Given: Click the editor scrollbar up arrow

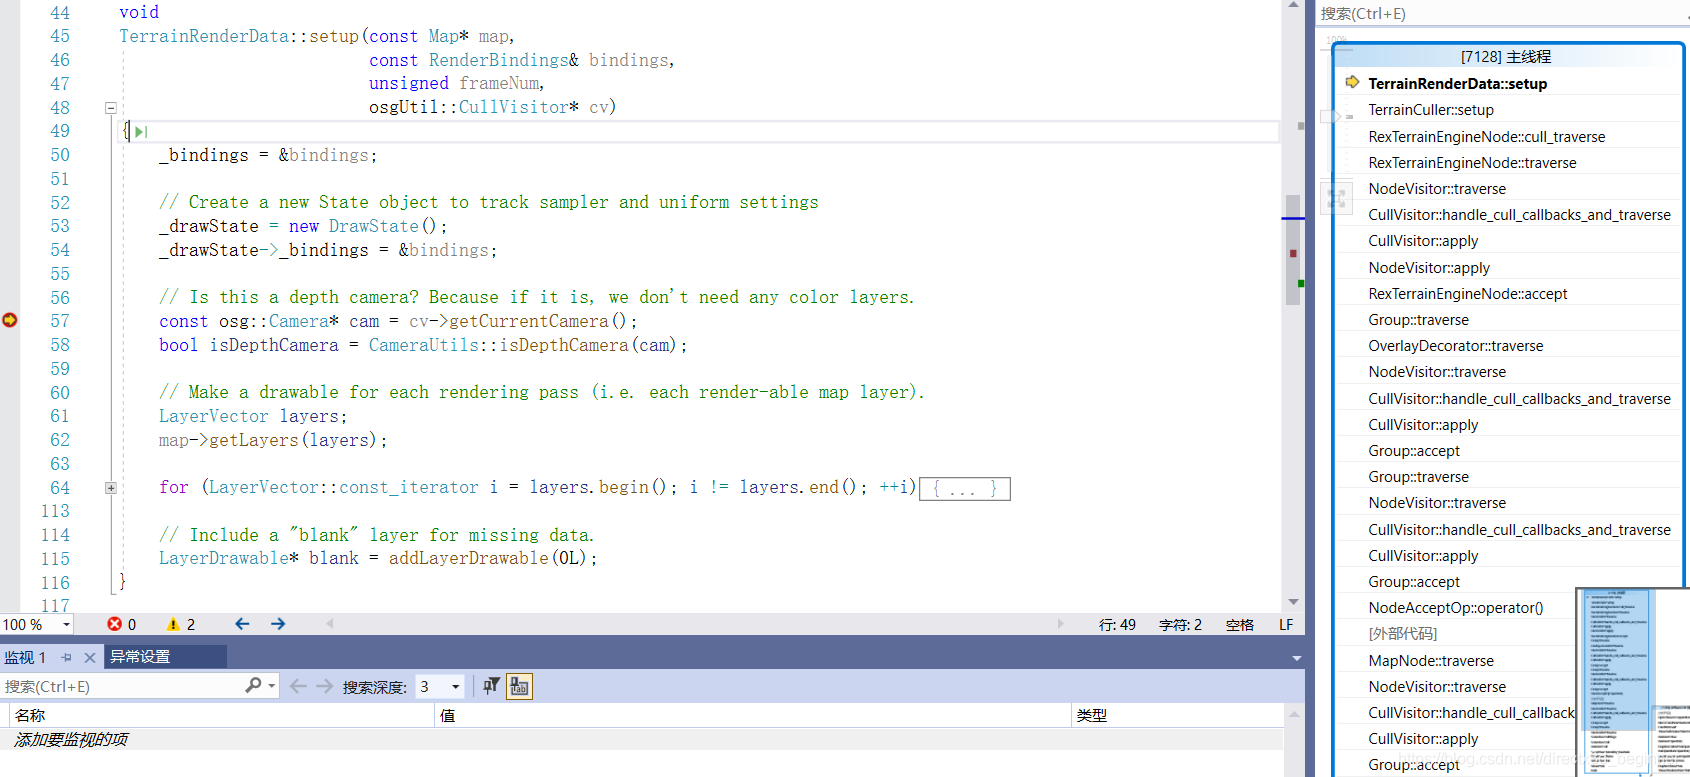Looking at the screenshot, I should (1293, 6).
